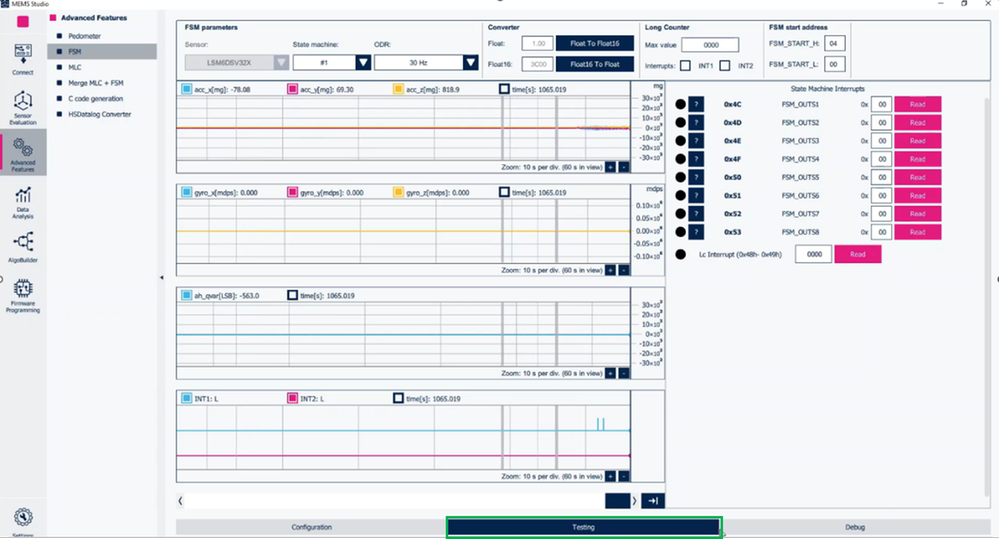The height and width of the screenshot is (539, 999).
Task: Click help icon for FSM_OUTS1 (0x4C)
Action: tap(696, 104)
